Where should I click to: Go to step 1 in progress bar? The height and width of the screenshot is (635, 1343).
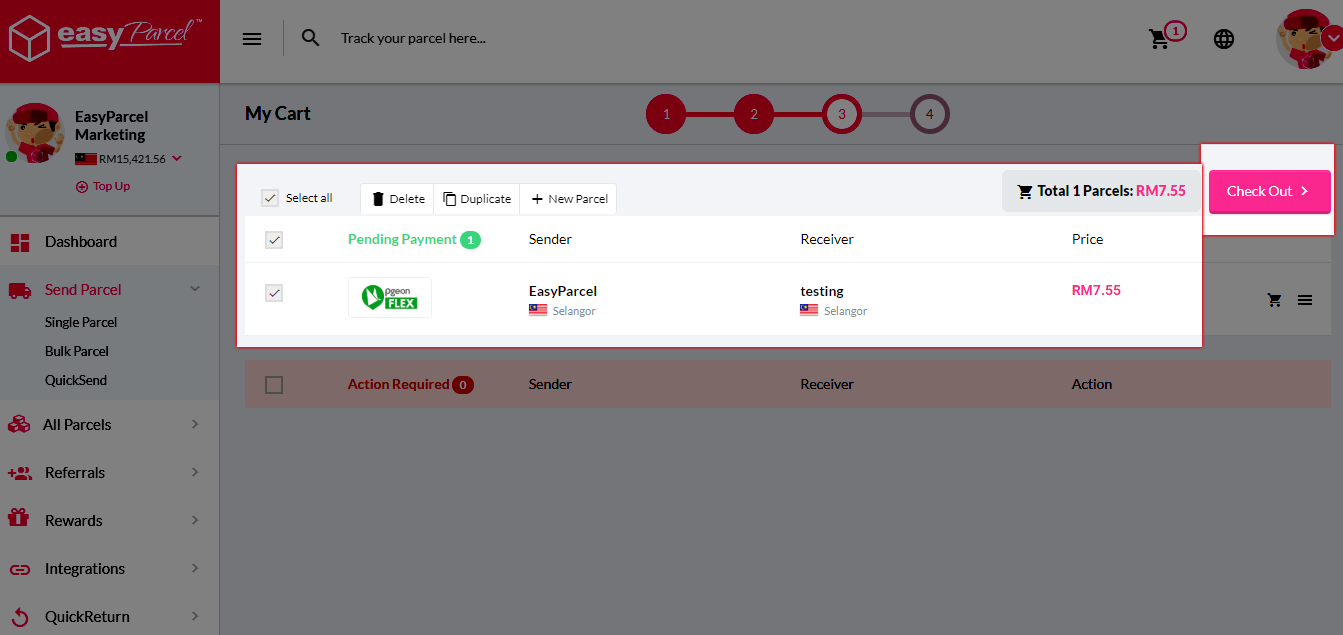click(666, 114)
